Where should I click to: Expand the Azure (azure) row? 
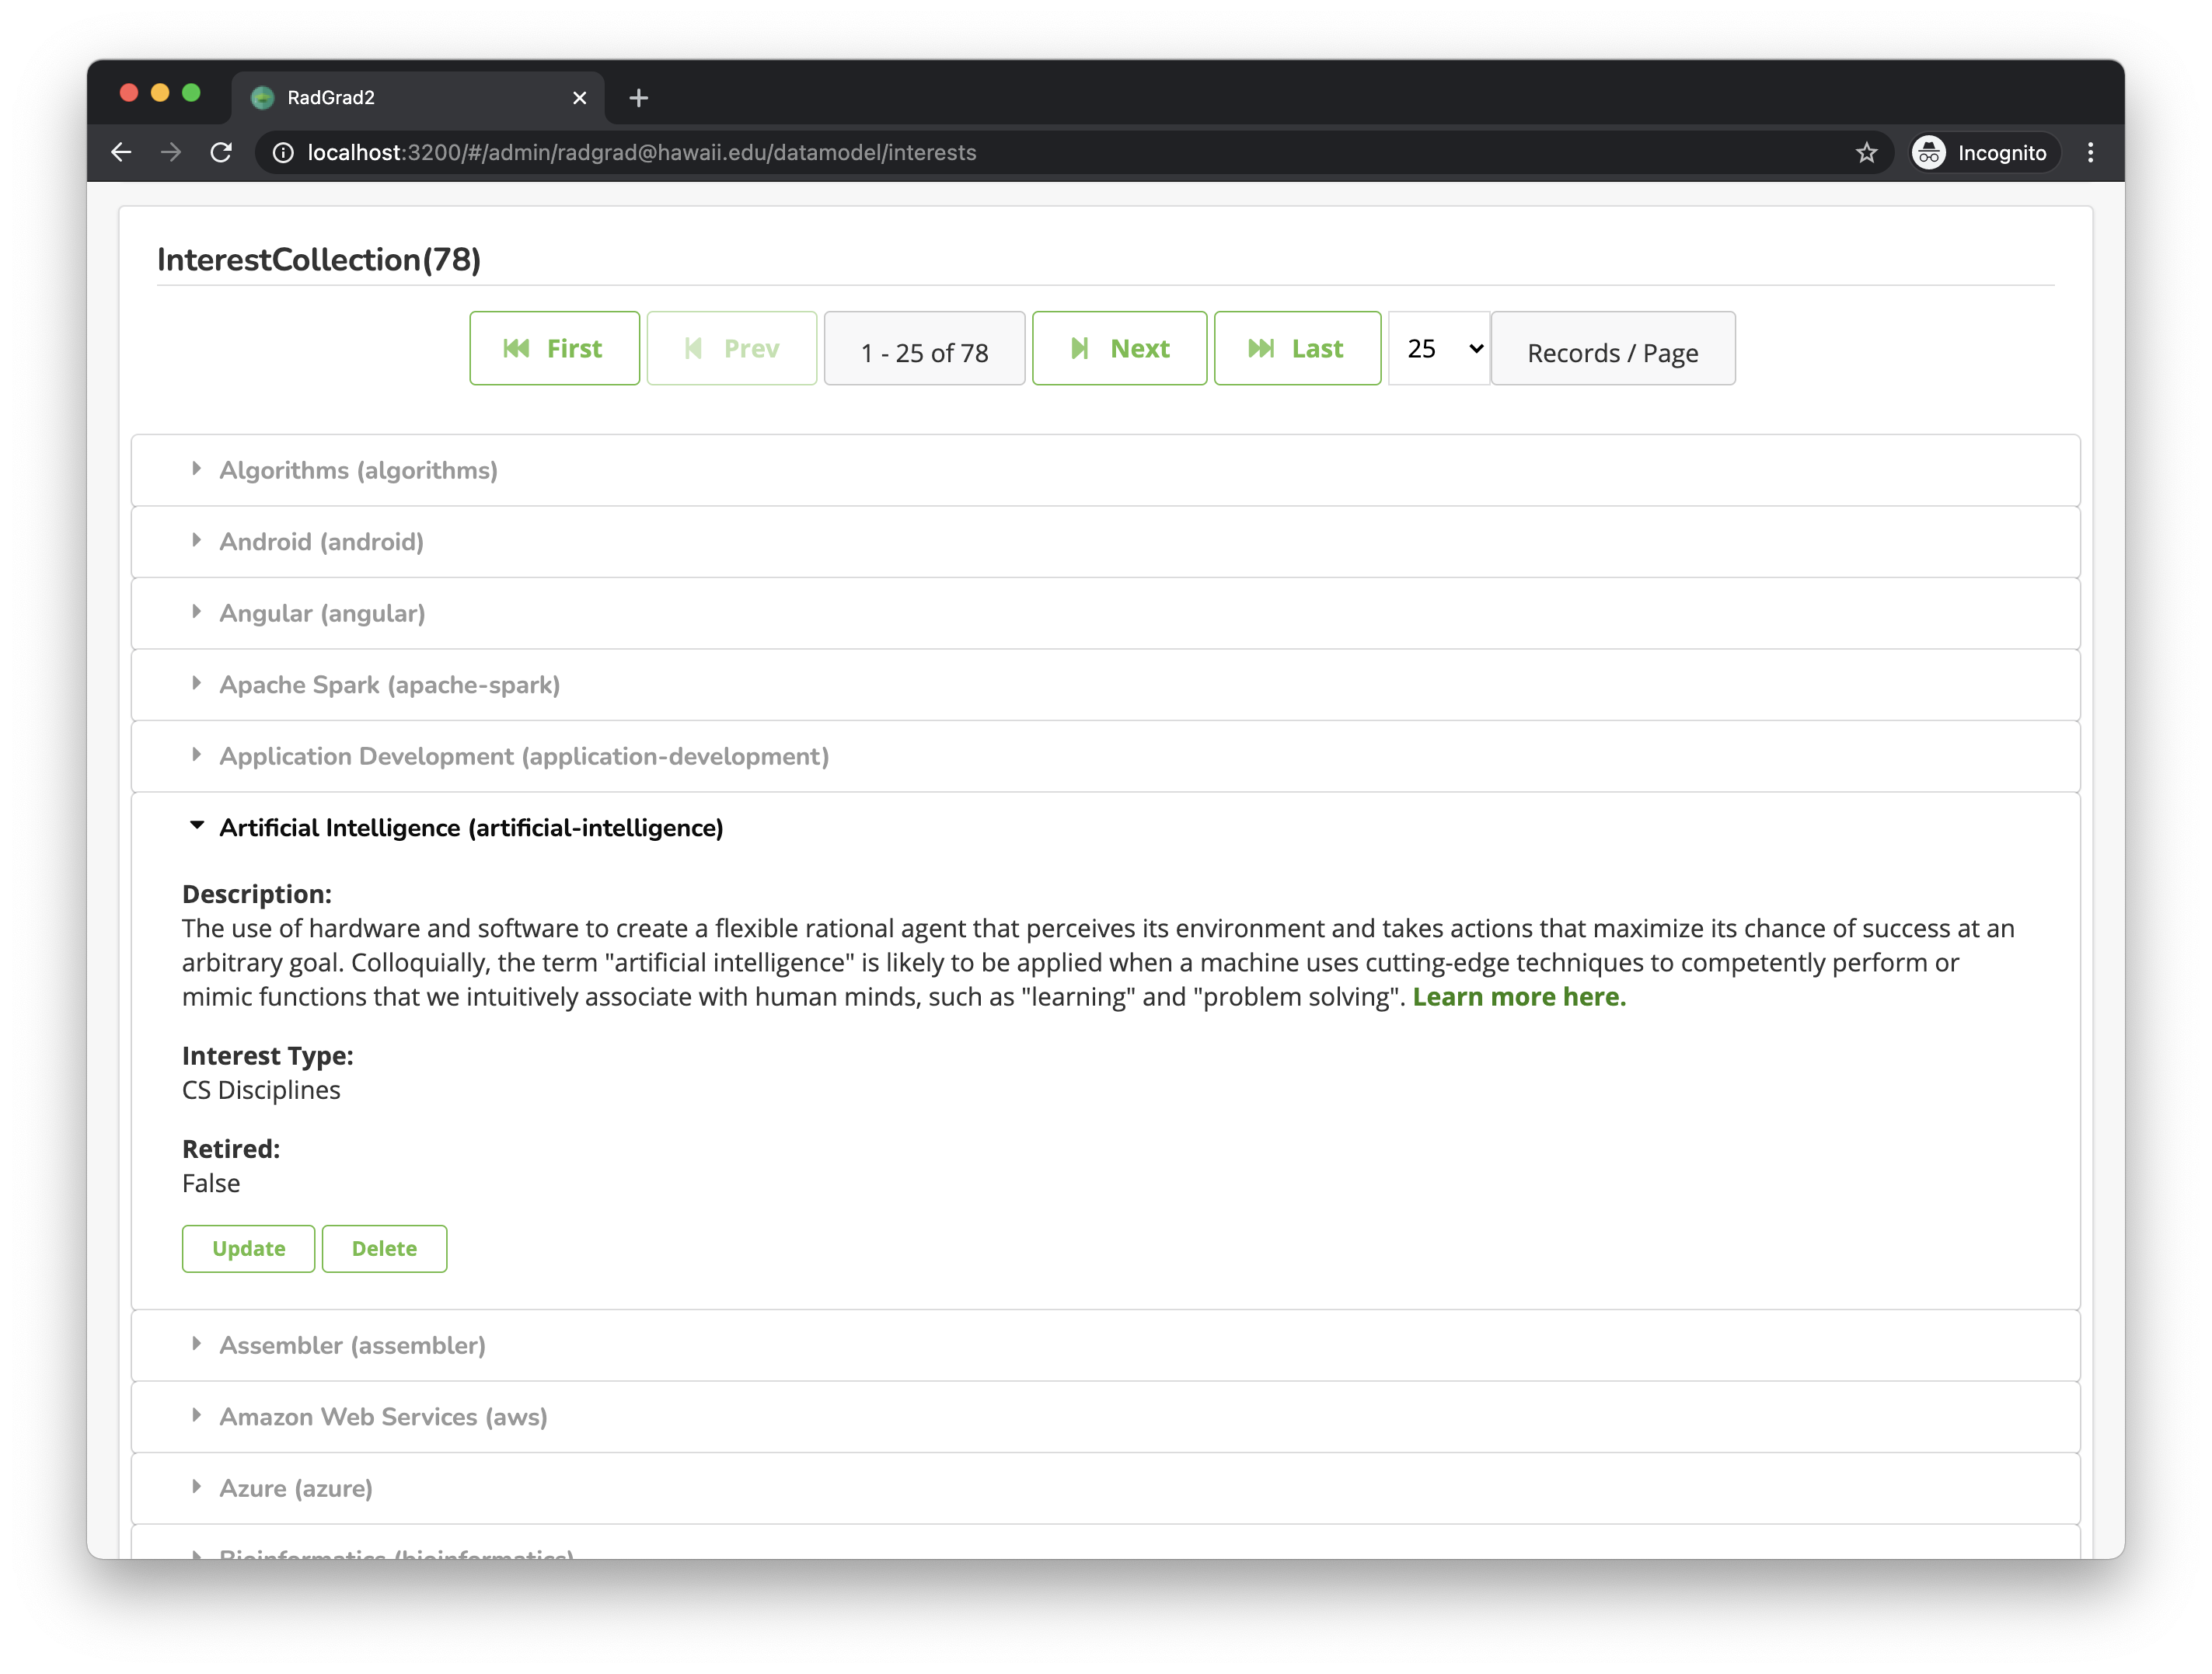tap(1105, 1488)
